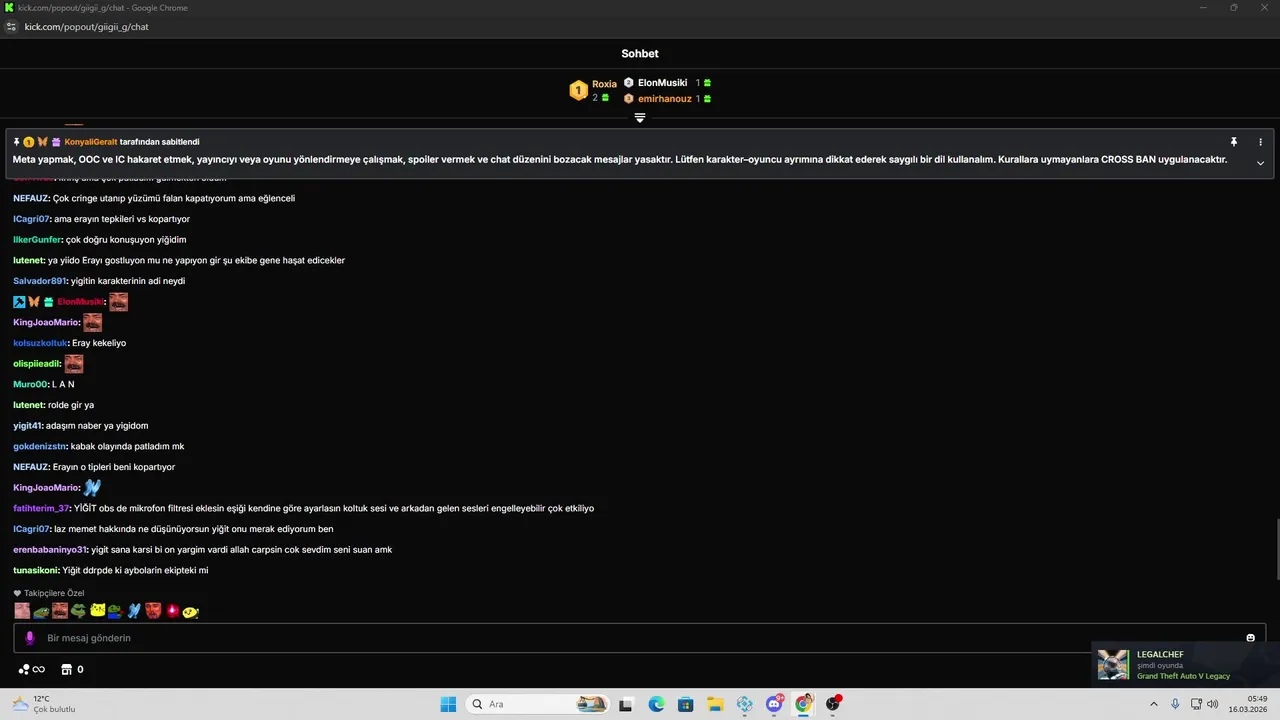This screenshot has width=1280, height=720.
Task: Insert the sunglasses Pepe emote
Action: click(x=78, y=611)
